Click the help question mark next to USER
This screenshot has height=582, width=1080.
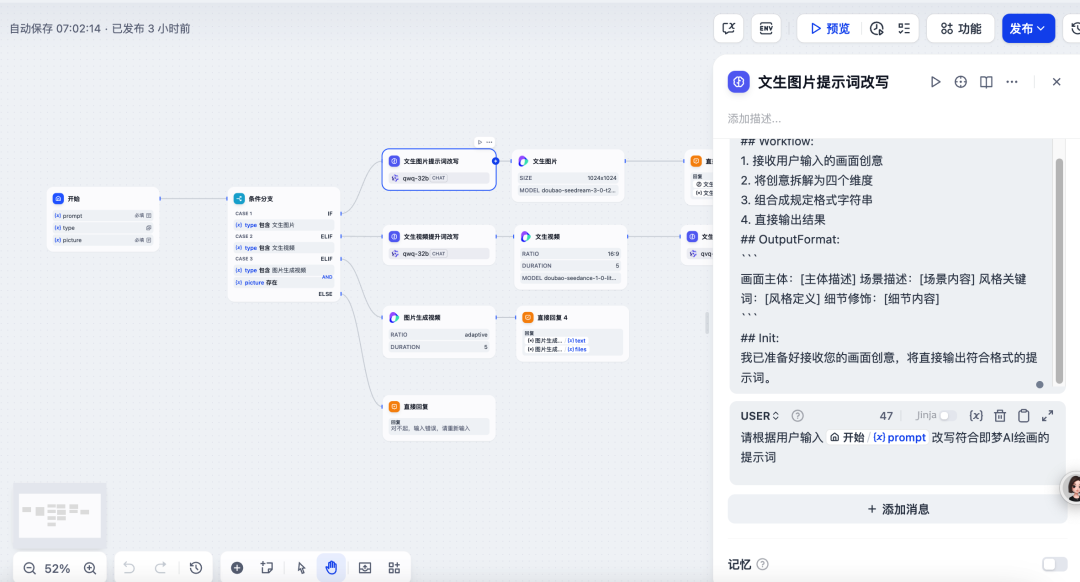[x=798, y=416]
